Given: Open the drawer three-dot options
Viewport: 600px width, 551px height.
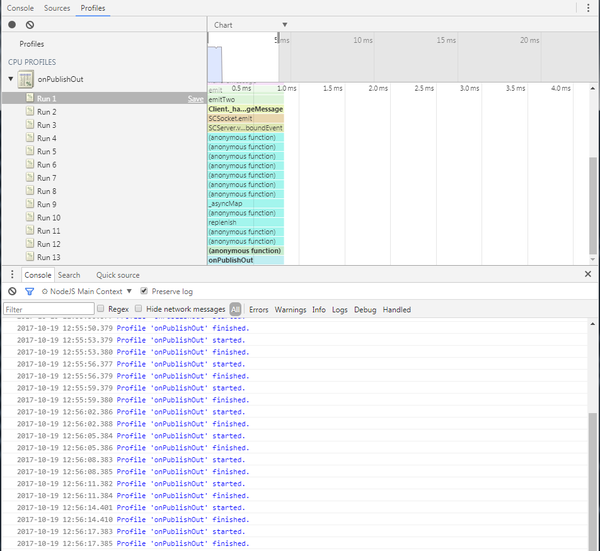Looking at the screenshot, I should pyautogui.click(x=12, y=274).
